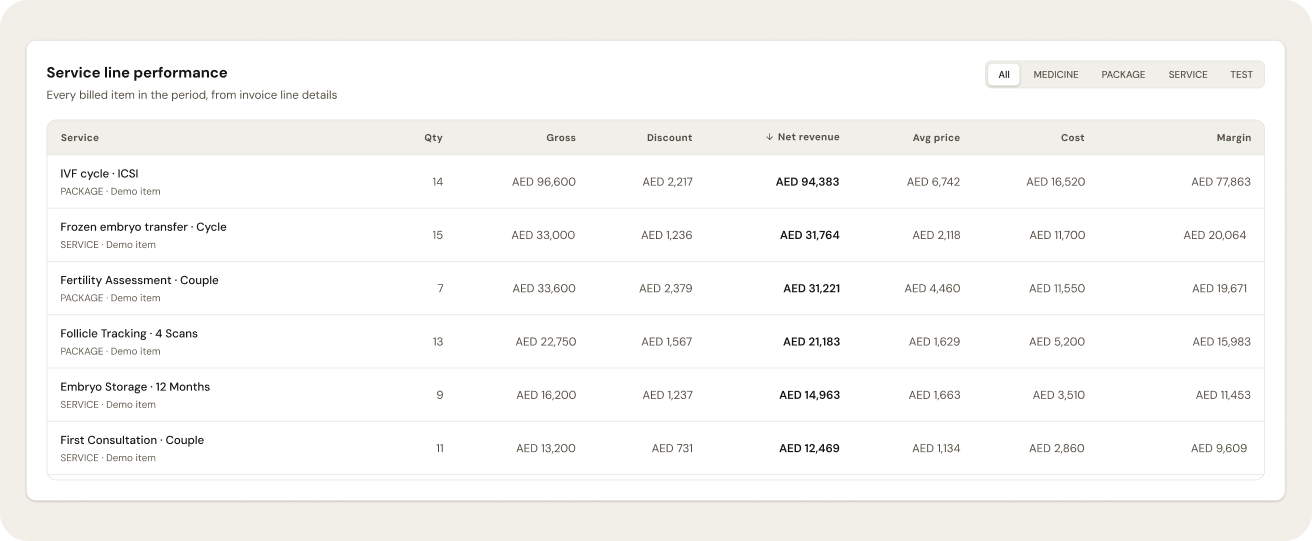Click avg price AED 4,460
The width and height of the screenshot is (1312, 541).
click(932, 288)
